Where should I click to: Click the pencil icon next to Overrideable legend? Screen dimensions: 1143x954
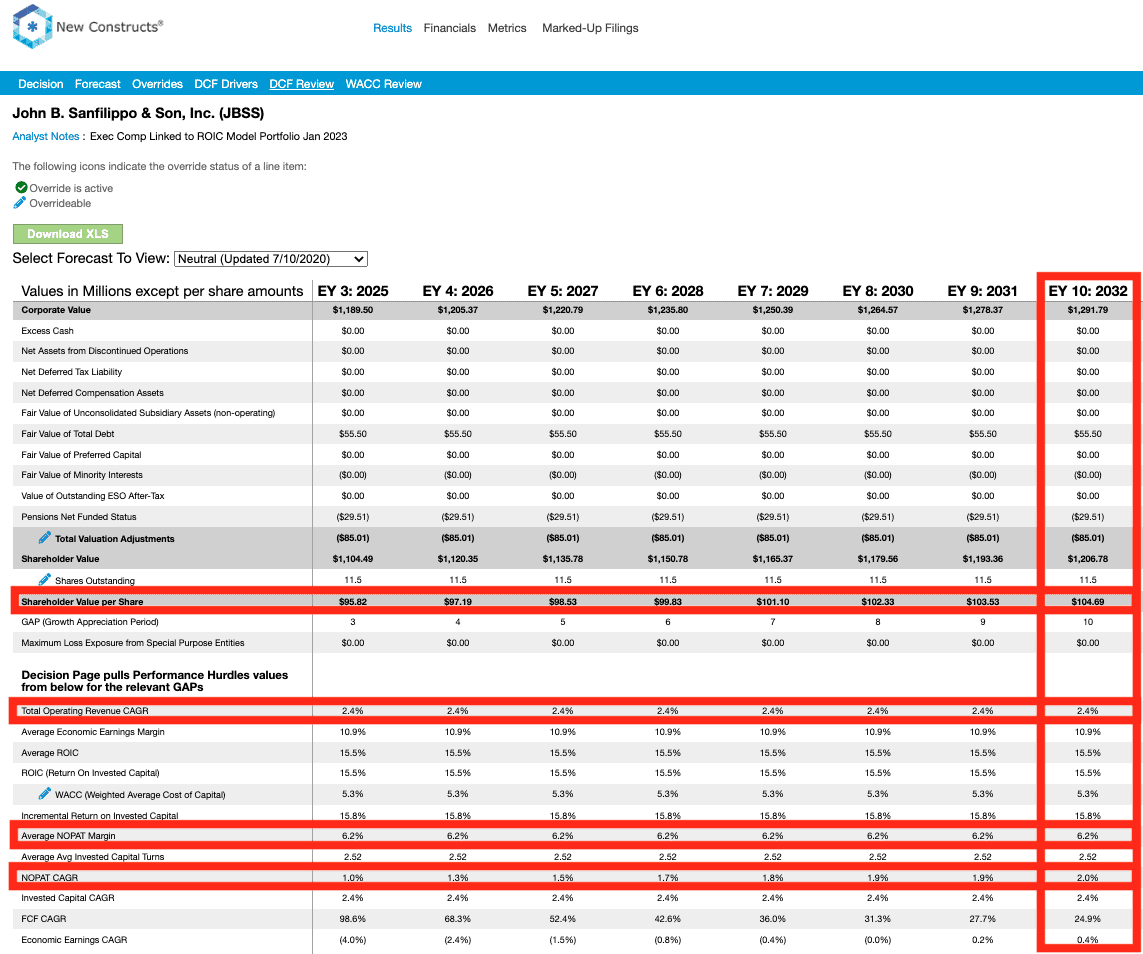(x=20, y=203)
